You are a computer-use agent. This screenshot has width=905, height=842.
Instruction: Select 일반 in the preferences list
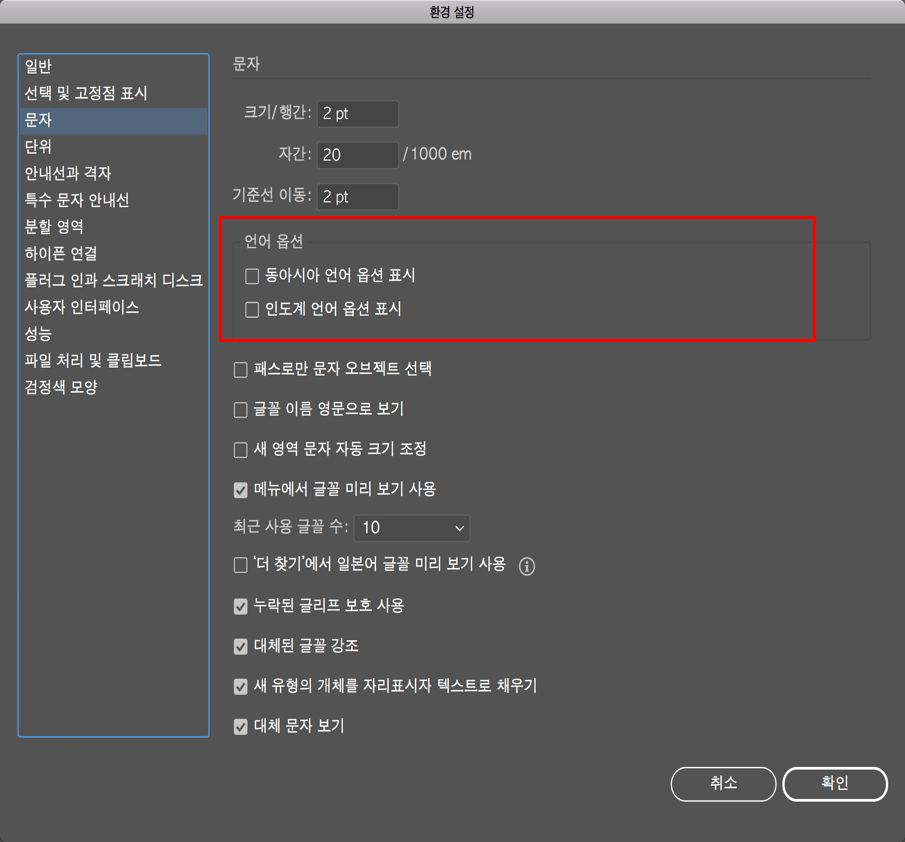click(113, 66)
